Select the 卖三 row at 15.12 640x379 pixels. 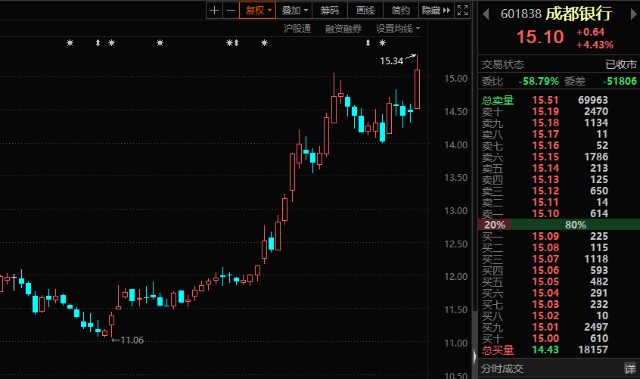click(559, 191)
